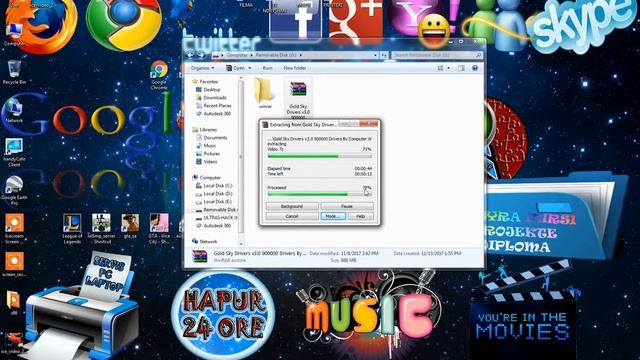Image resolution: width=640 pixels, height=360 pixels.
Task: Click Computer in the address breadcrumb
Action: [237, 55]
